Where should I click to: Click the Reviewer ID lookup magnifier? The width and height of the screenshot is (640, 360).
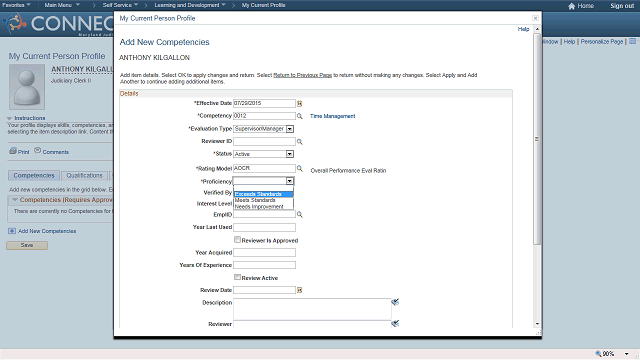(x=300, y=142)
